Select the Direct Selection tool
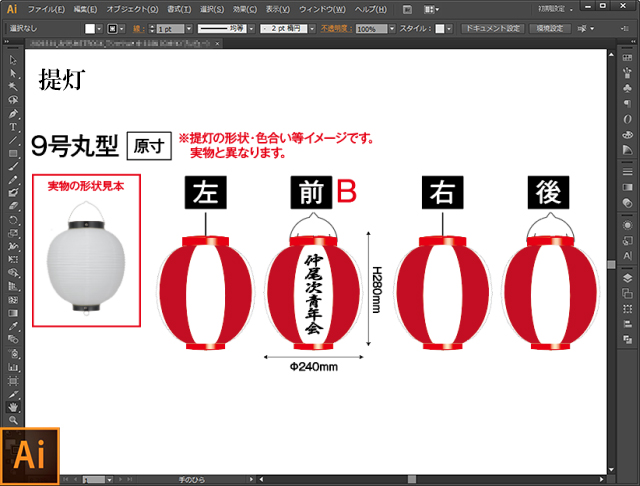Image resolution: width=640 pixels, height=486 pixels. tap(13, 73)
